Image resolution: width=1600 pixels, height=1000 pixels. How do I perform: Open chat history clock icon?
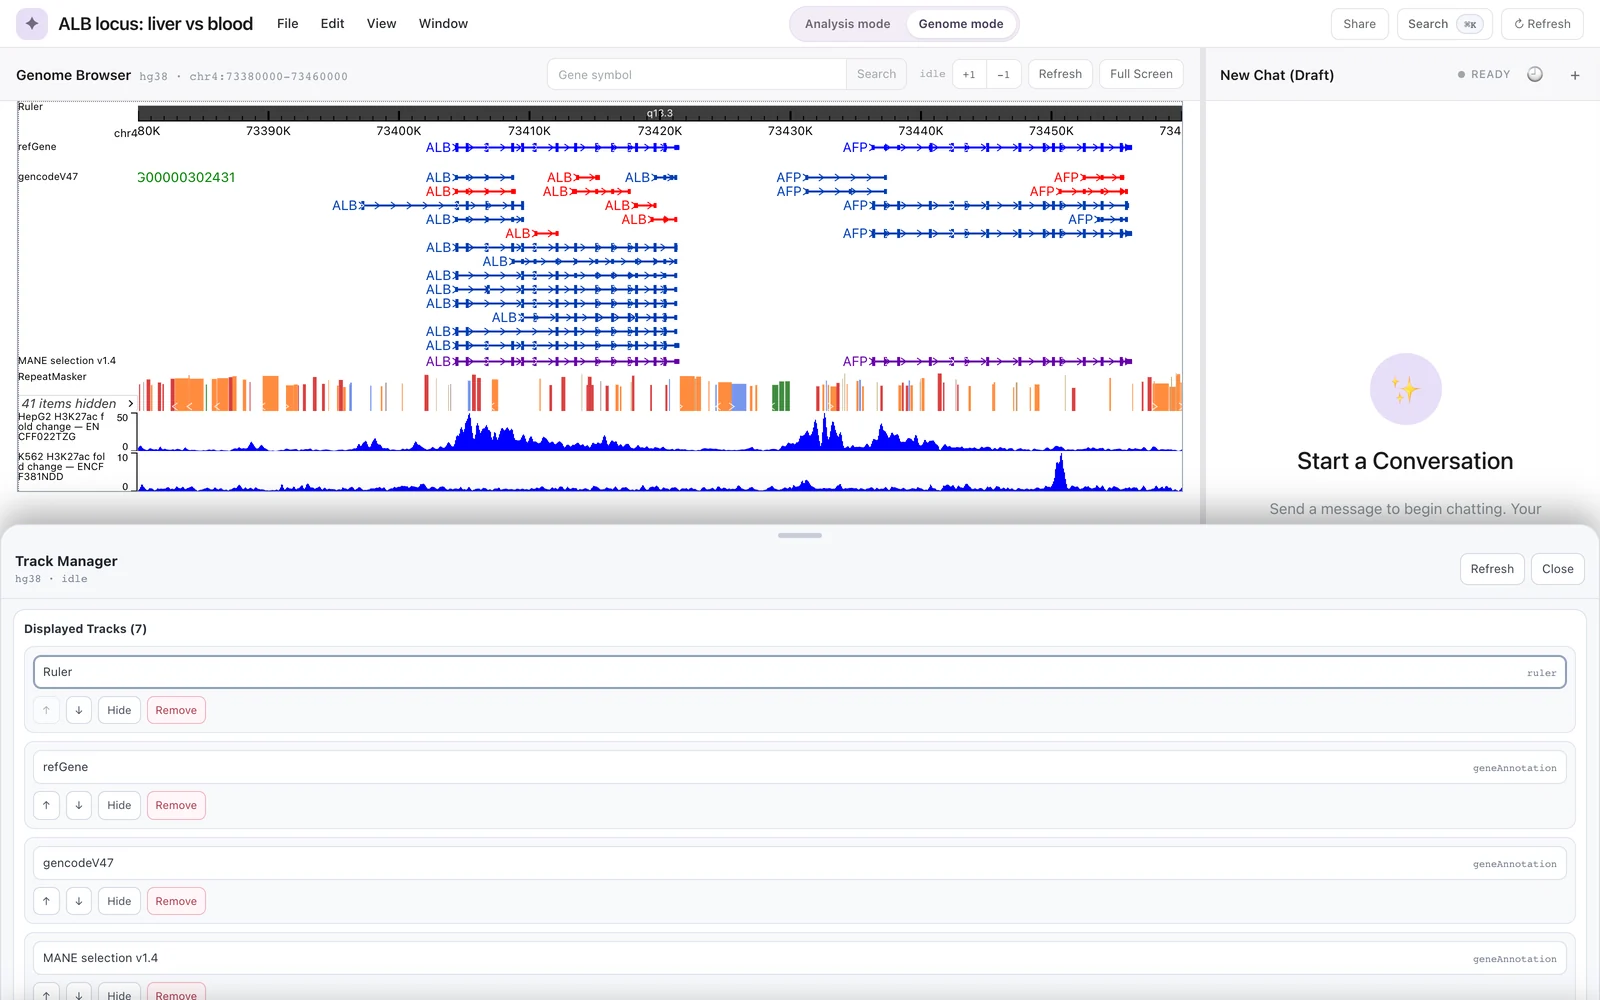pyautogui.click(x=1535, y=74)
